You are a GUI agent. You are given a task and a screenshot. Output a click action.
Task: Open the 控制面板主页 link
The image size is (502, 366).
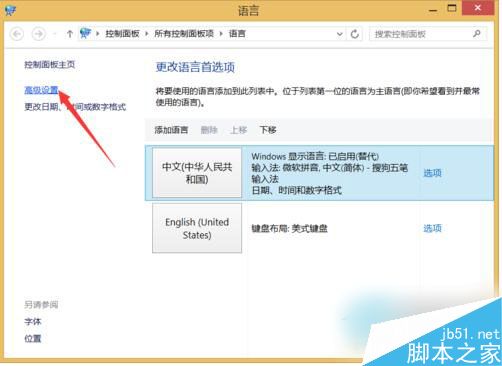[50, 64]
